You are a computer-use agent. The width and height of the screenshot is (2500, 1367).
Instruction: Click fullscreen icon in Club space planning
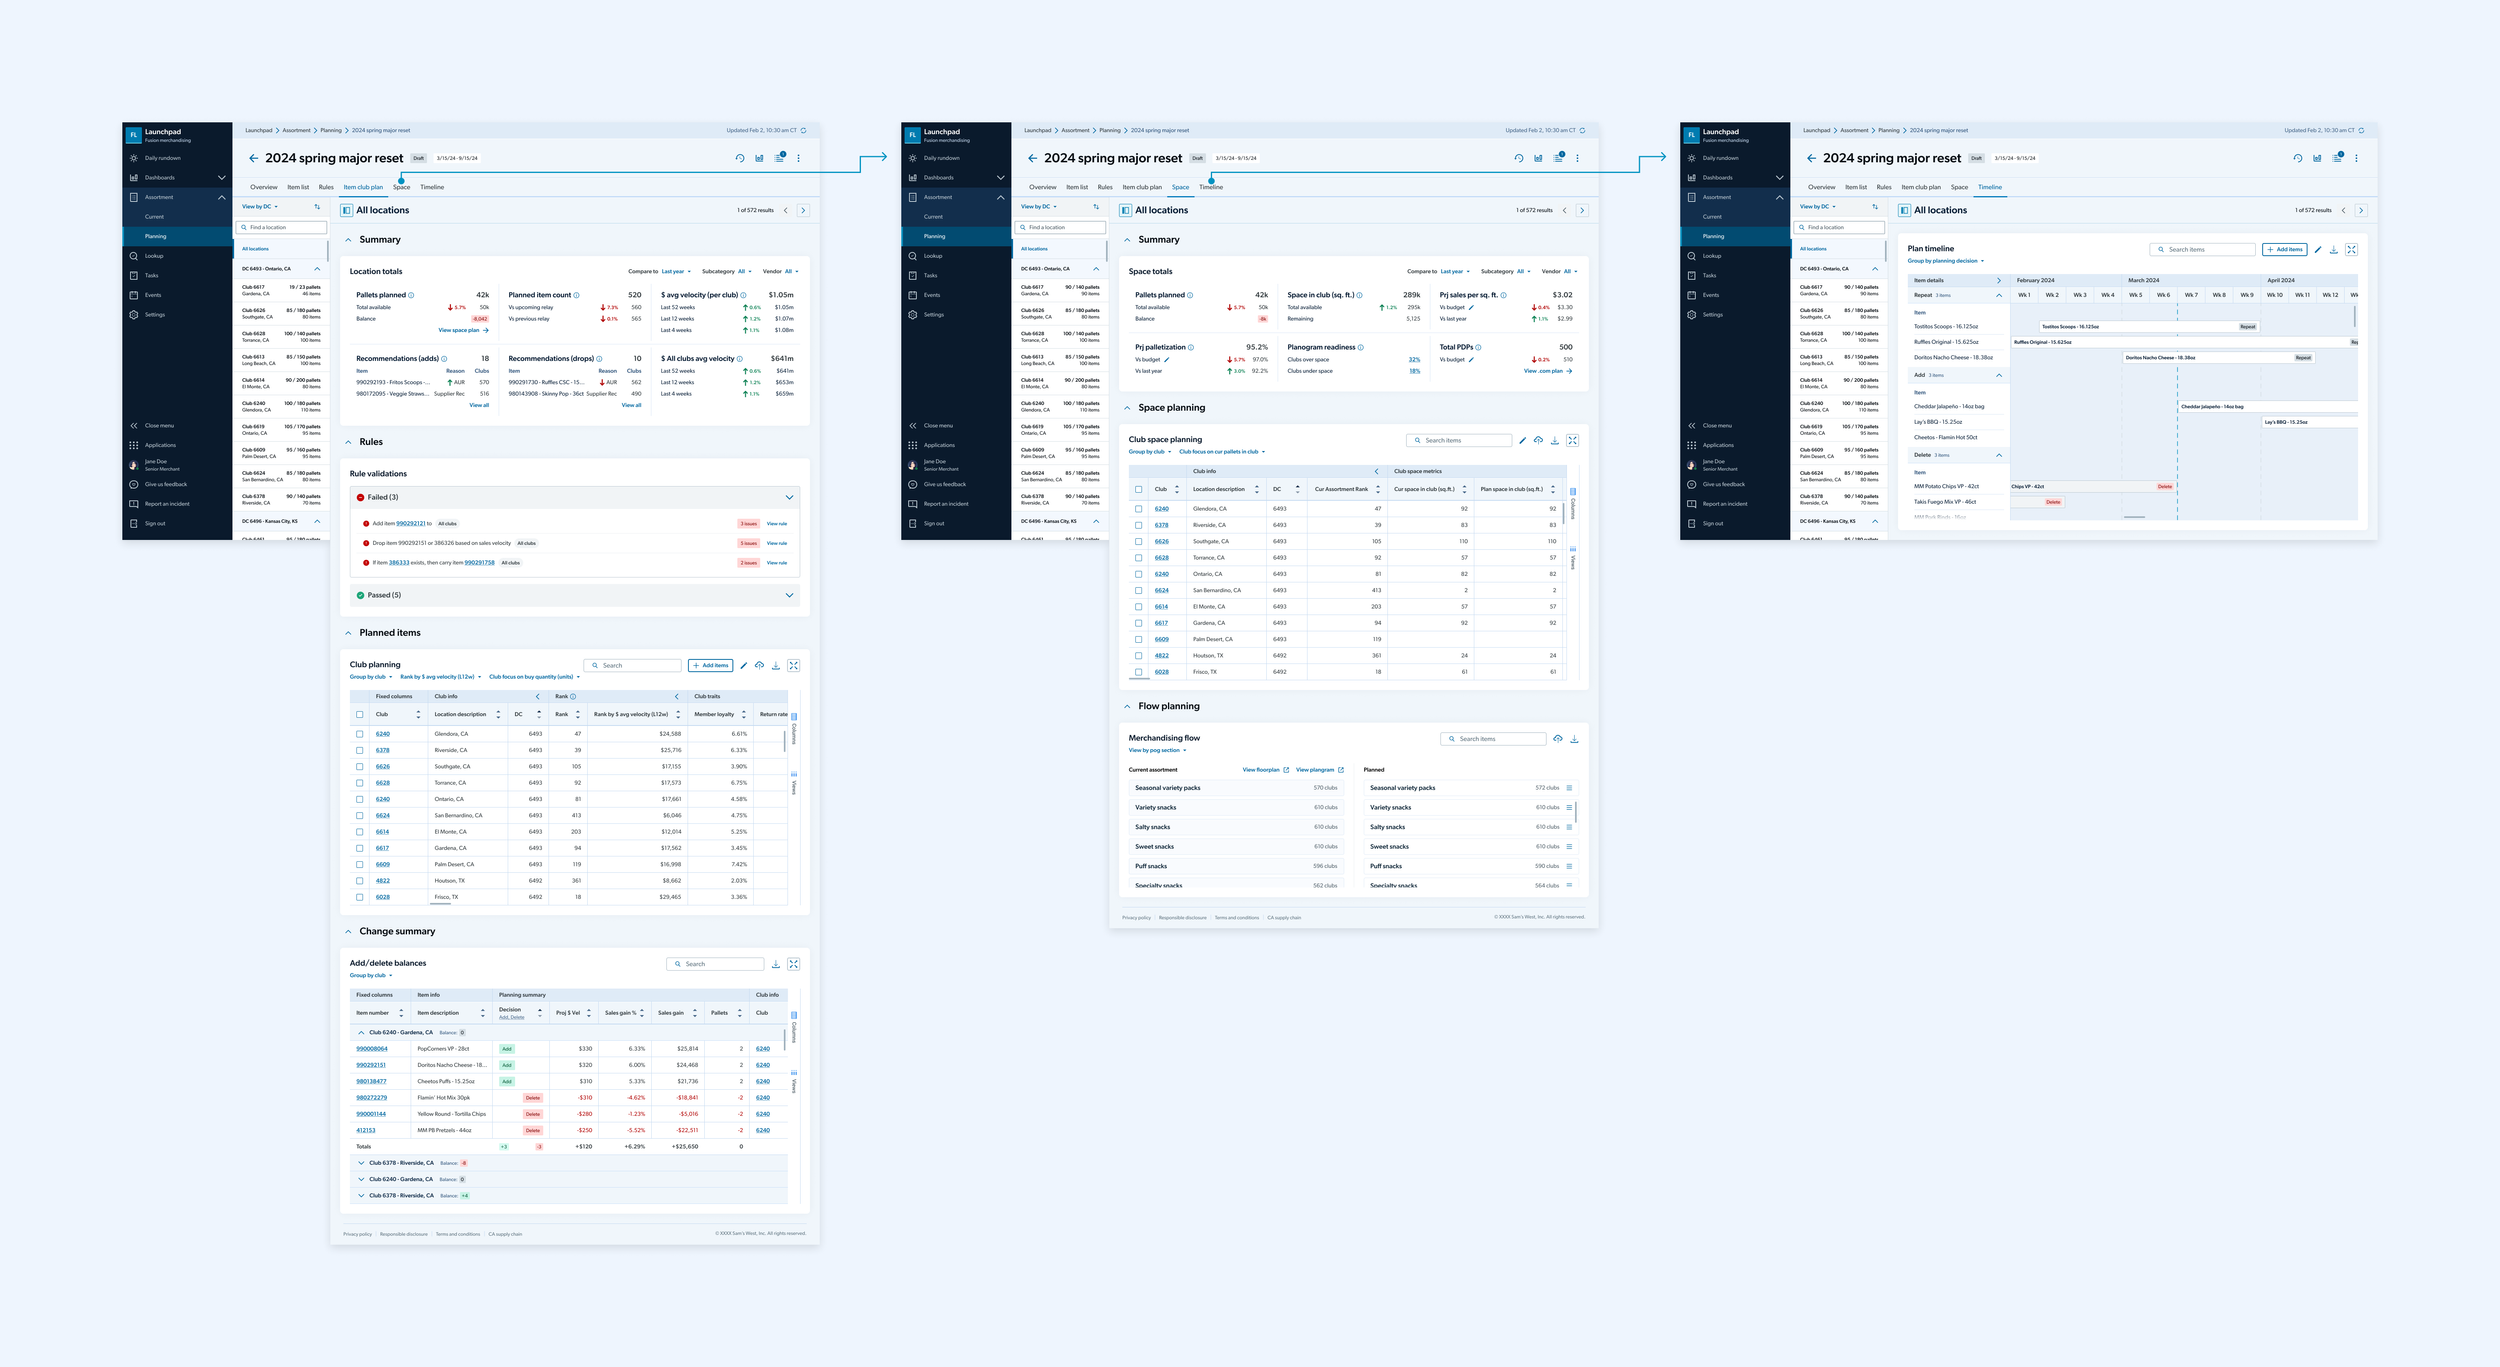1572,440
